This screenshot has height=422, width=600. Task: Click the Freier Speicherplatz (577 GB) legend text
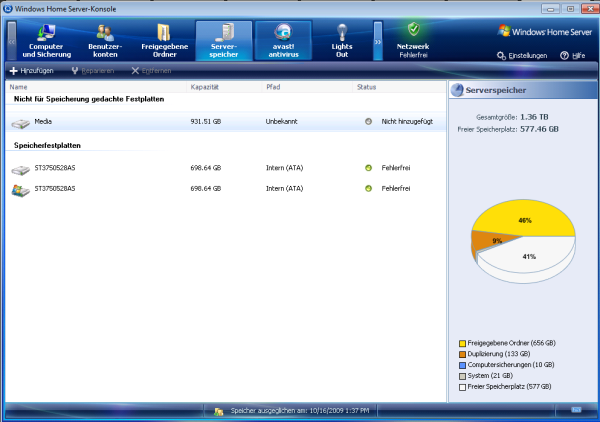[509, 387]
